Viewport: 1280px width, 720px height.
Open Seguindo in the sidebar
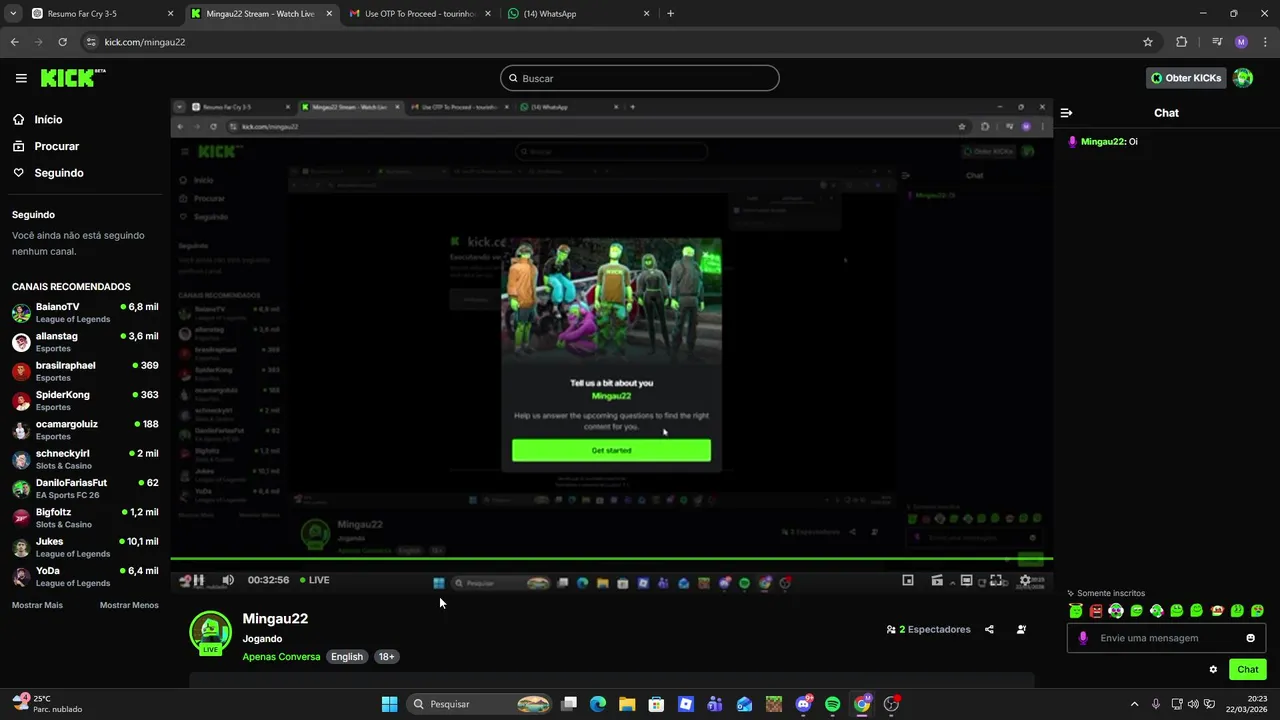coord(59,173)
